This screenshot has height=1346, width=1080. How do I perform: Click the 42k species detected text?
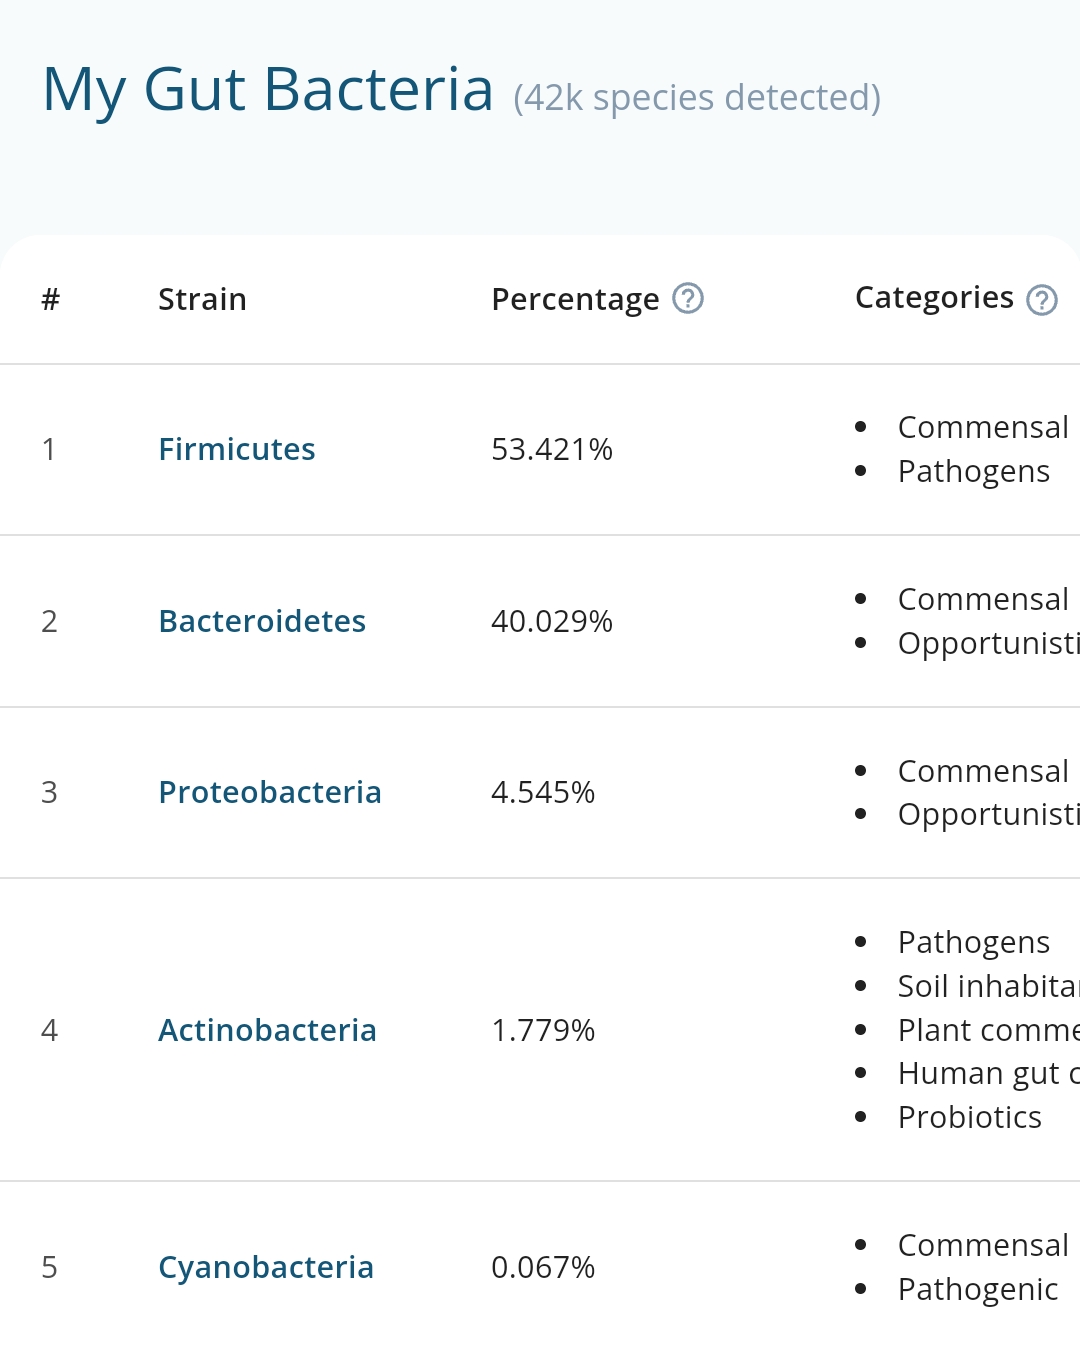click(697, 98)
